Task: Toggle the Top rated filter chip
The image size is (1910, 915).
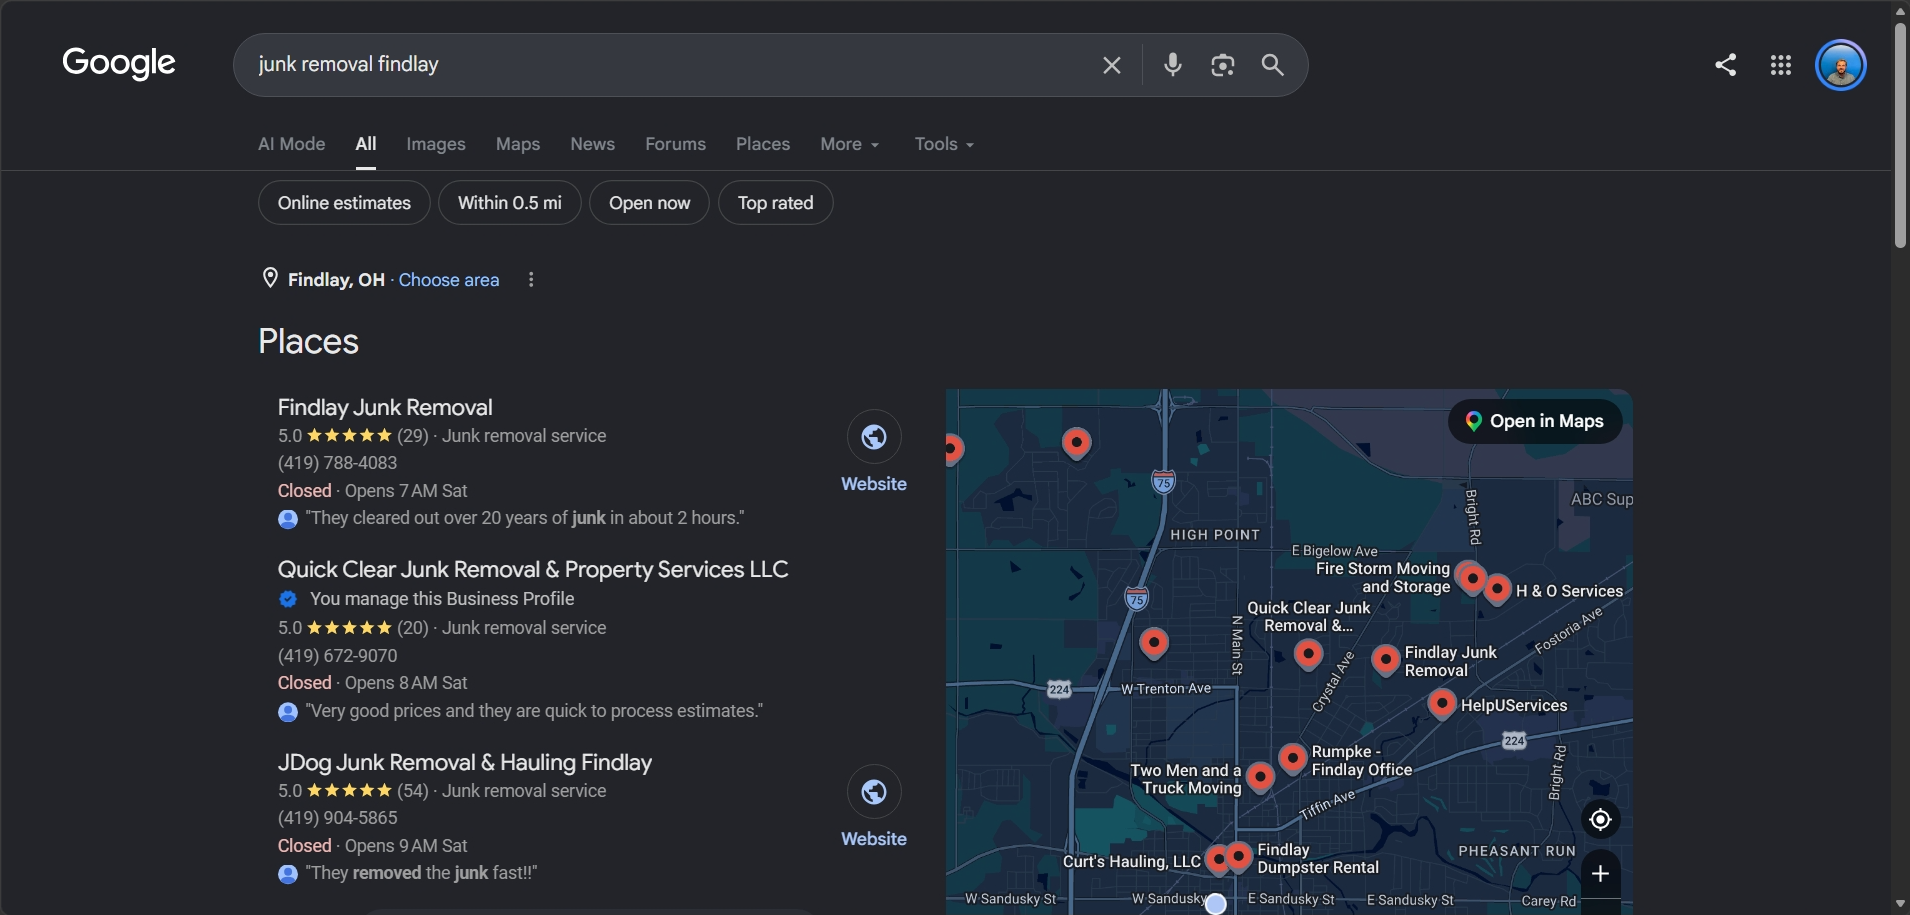Action: point(776,203)
